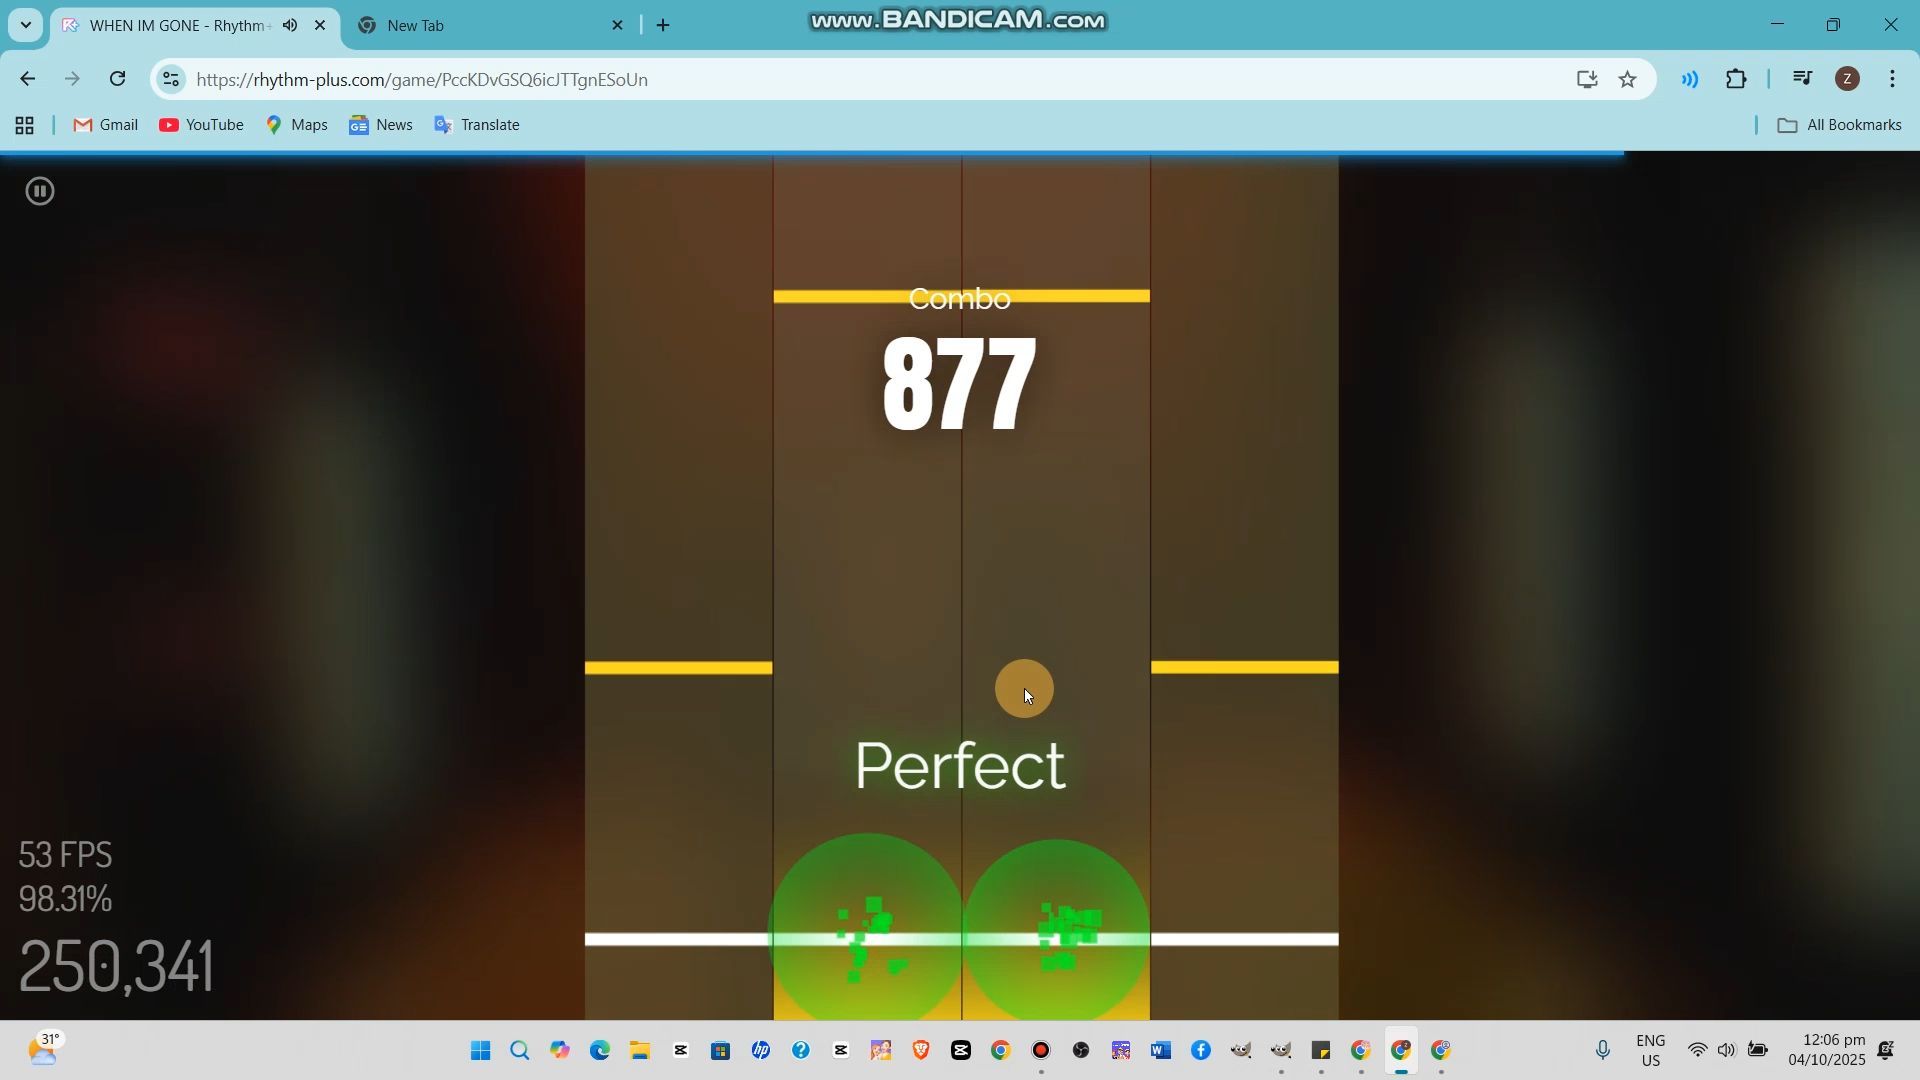Screen dimensions: 1920x1080
Task: Open the YouTube bookmark
Action: (201, 125)
